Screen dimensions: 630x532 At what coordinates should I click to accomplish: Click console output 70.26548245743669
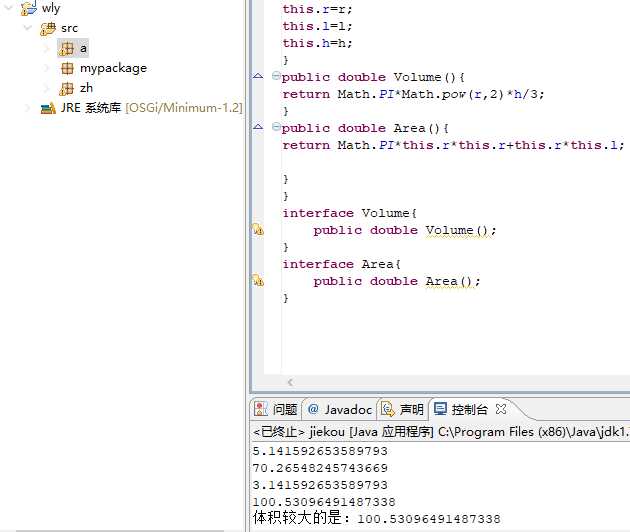(x=320, y=468)
